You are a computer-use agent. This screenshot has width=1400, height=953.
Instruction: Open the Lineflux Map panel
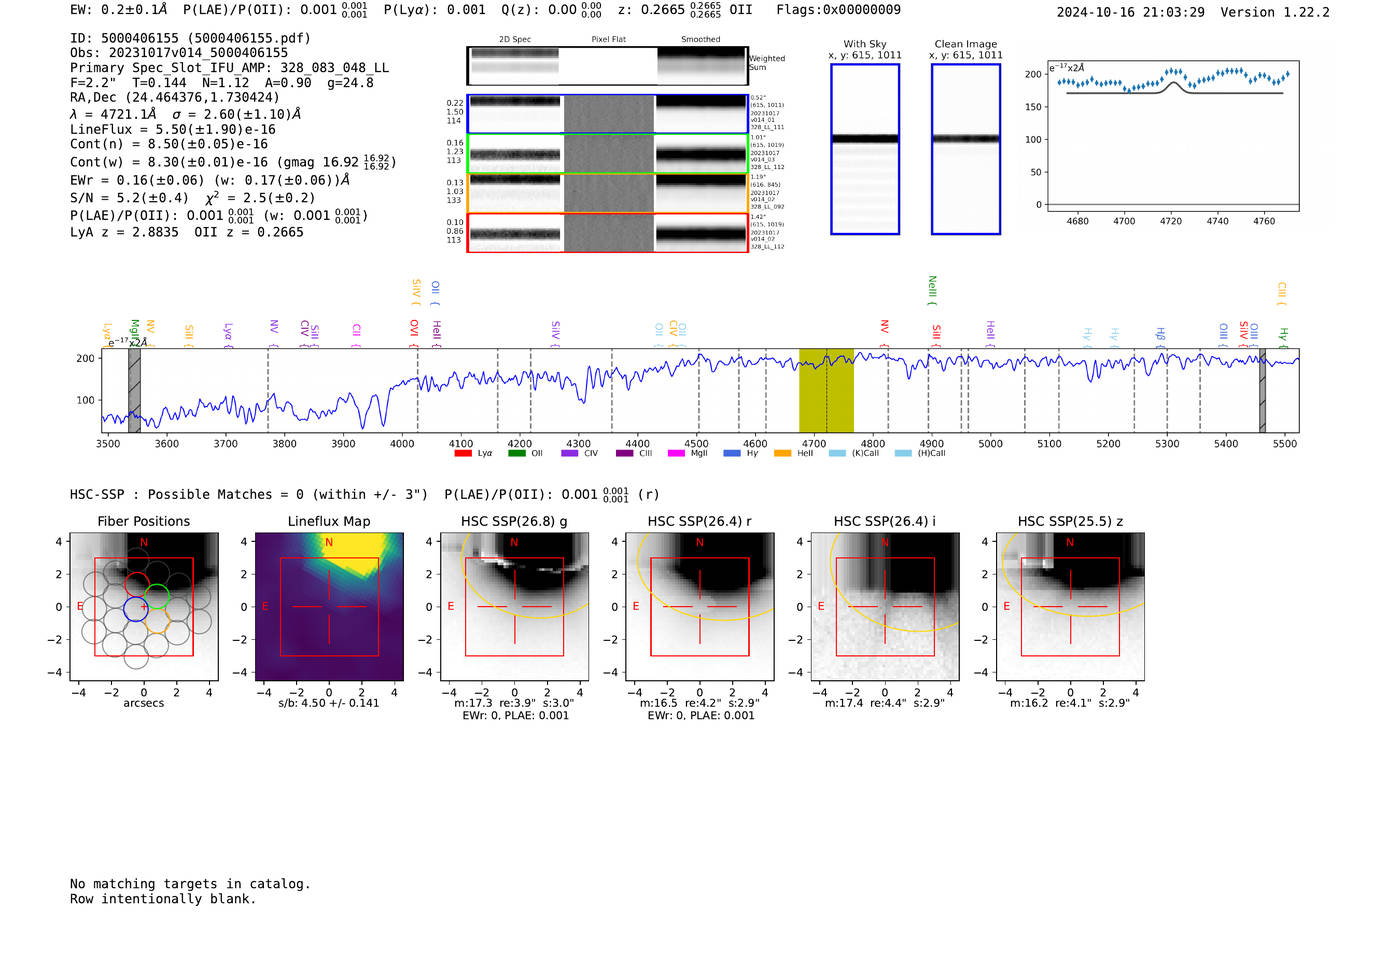[329, 606]
